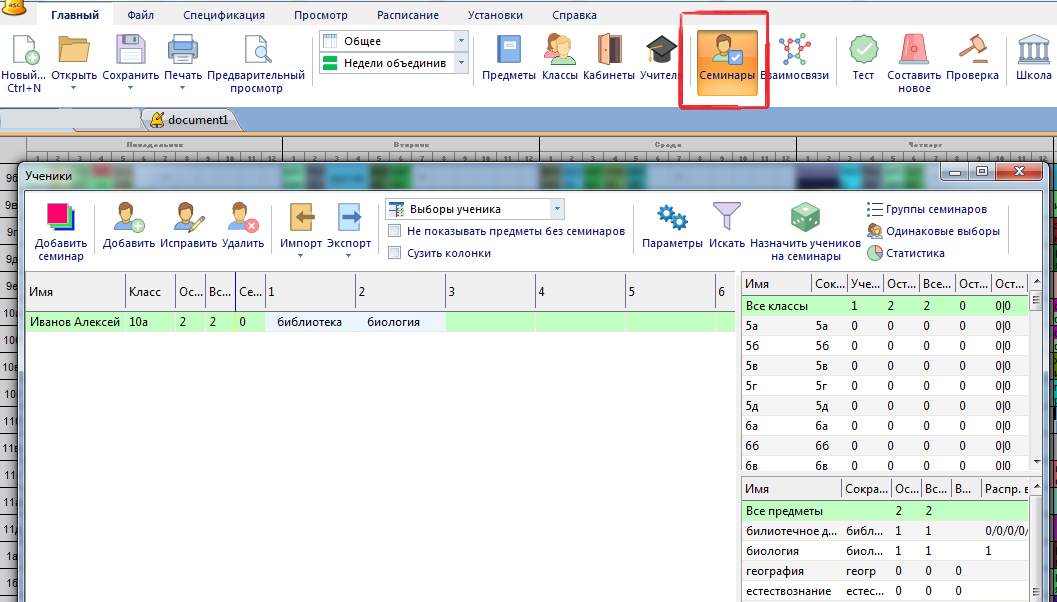
Task: Click the Группы семинаров link
Action: point(936,209)
